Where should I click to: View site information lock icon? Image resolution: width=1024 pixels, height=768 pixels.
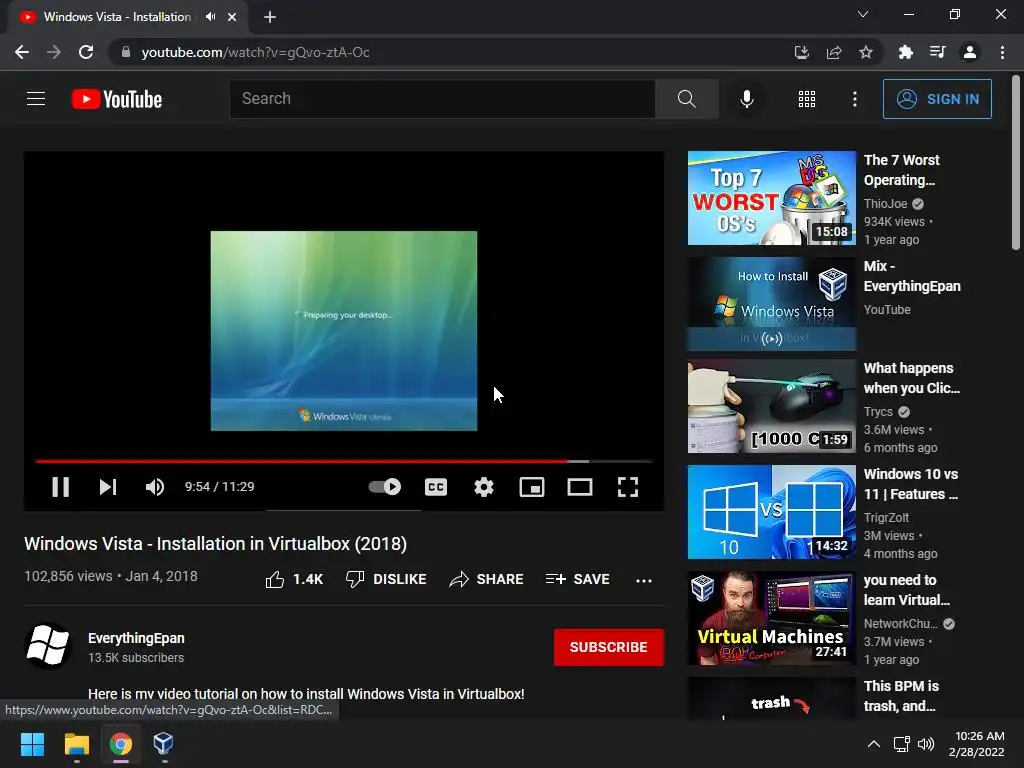(126, 52)
